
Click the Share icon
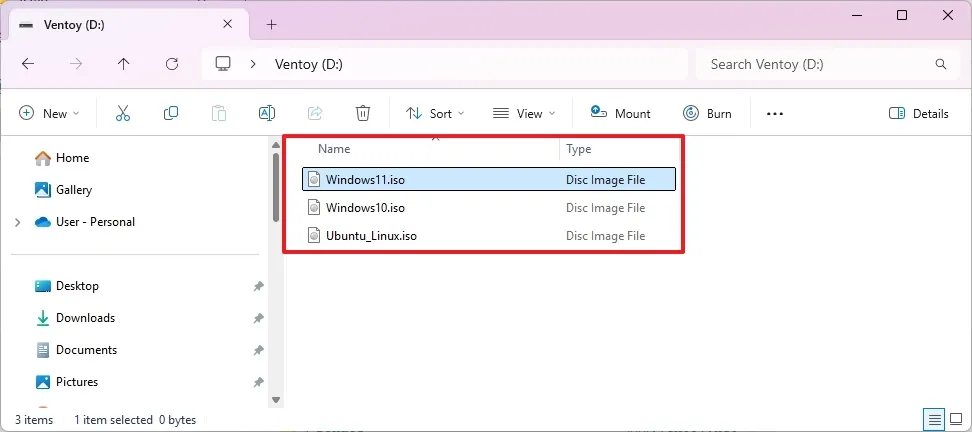[315, 113]
